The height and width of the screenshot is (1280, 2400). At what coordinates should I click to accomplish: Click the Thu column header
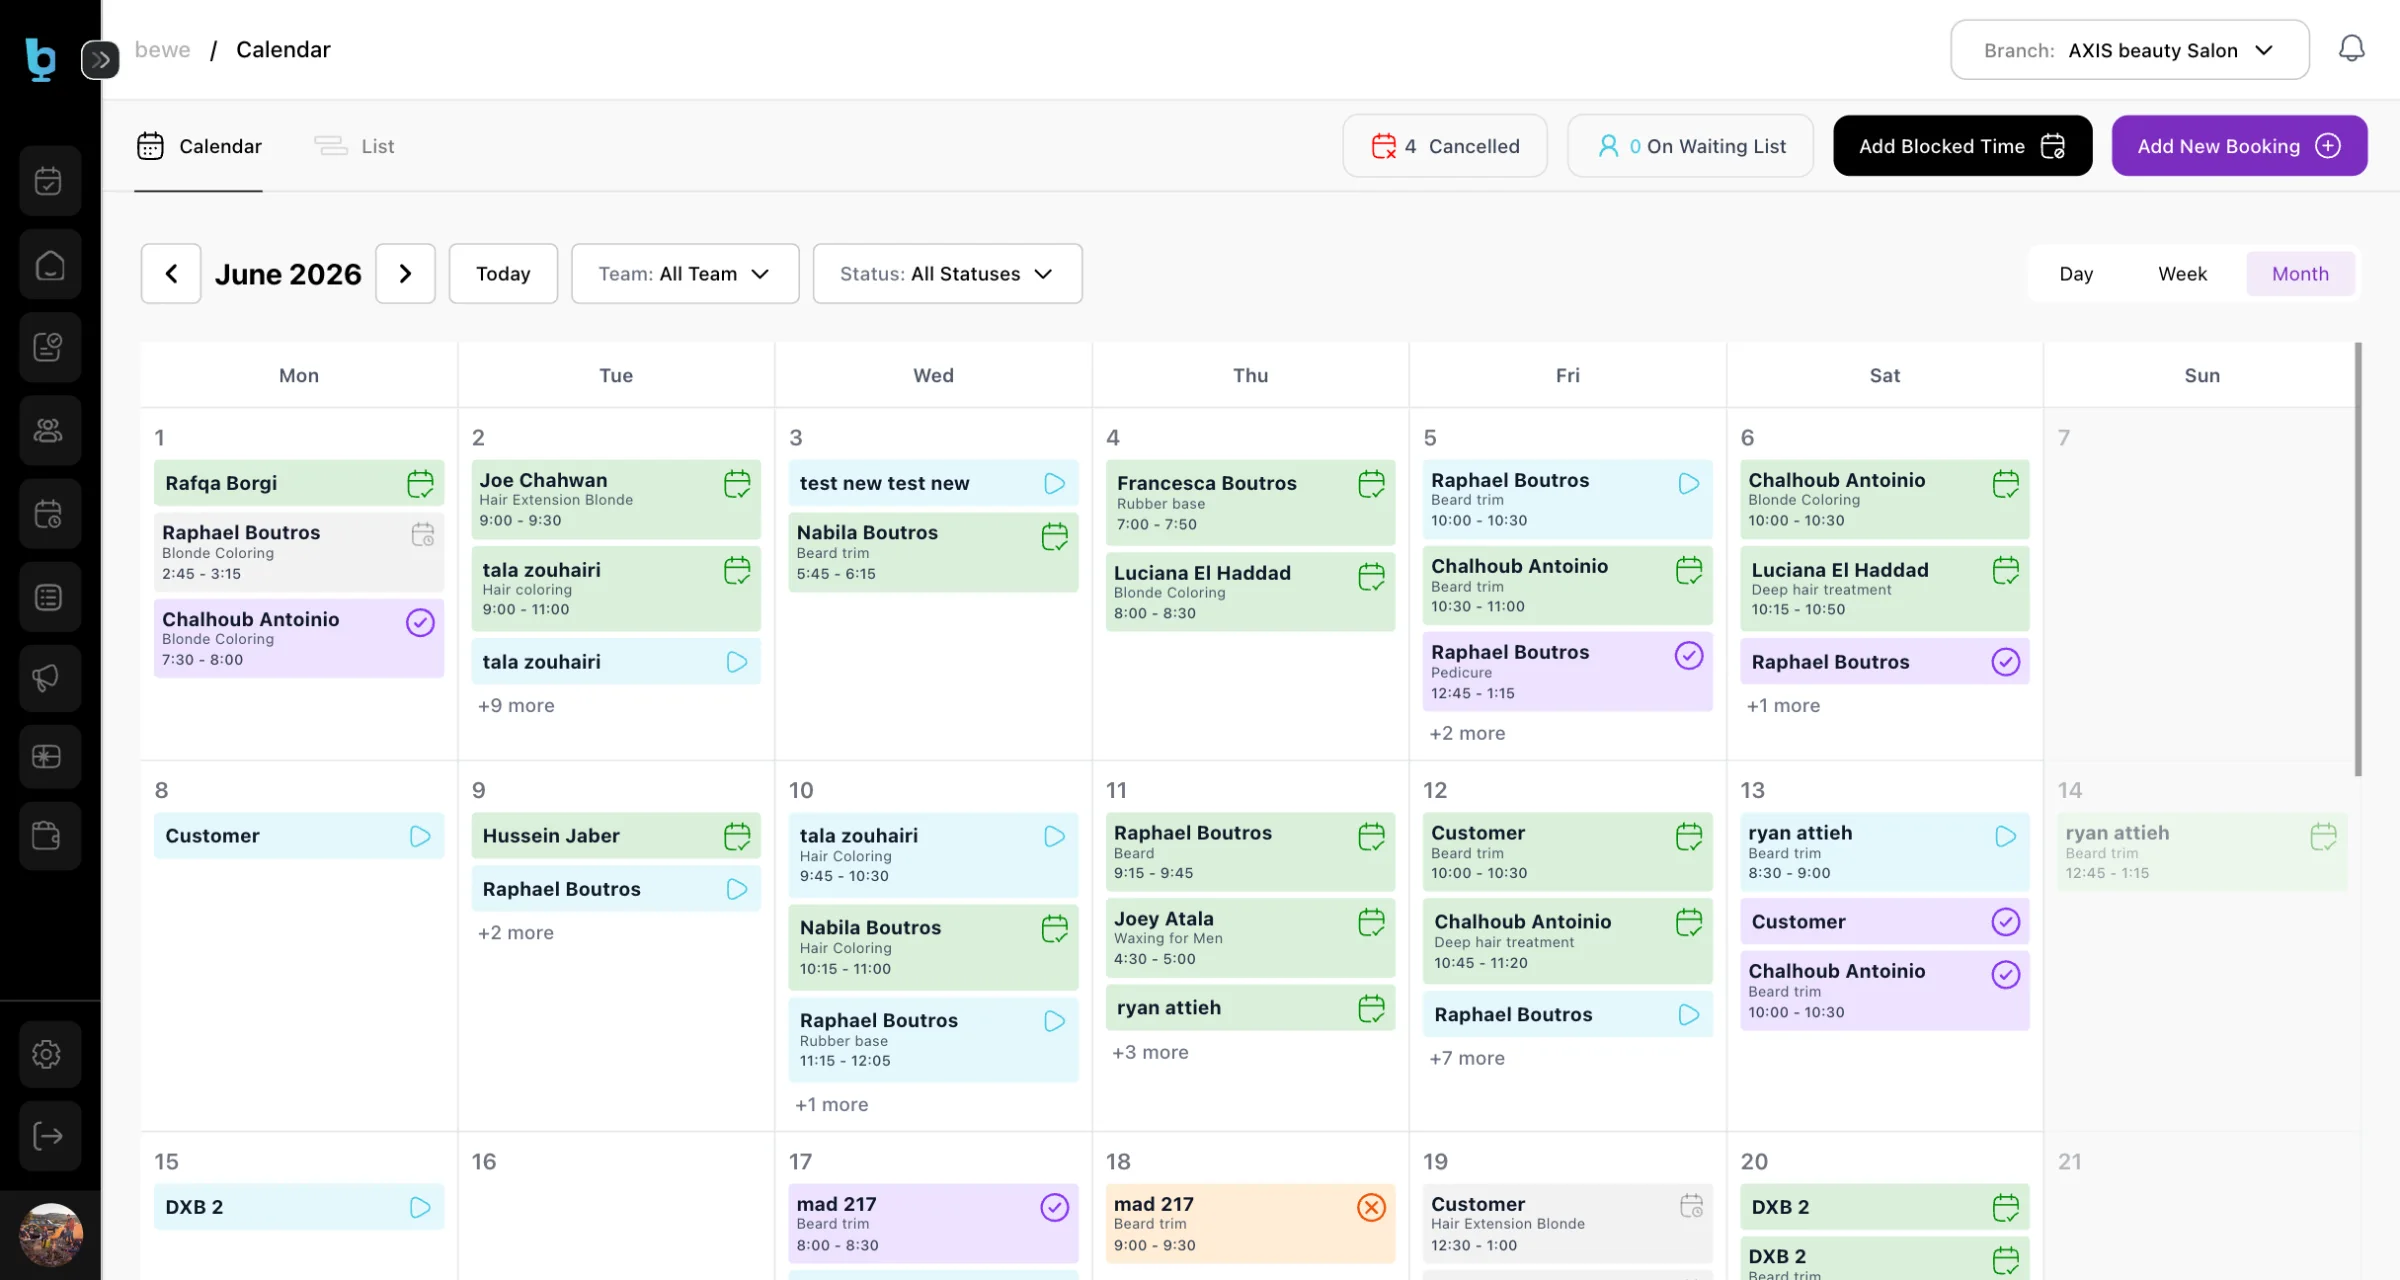point(1250,375)
